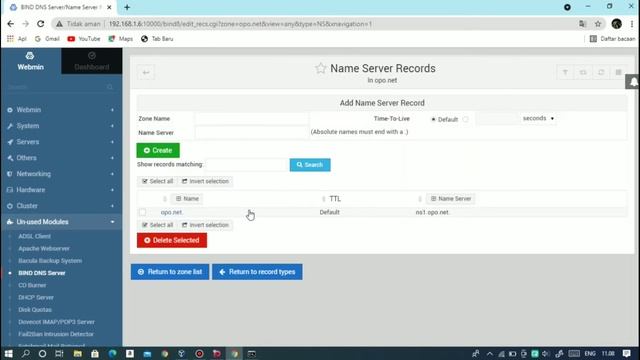Tick the checkbox for opo.net. record
This screenshot has width=640, height=360.
click(x=142, y=212)
